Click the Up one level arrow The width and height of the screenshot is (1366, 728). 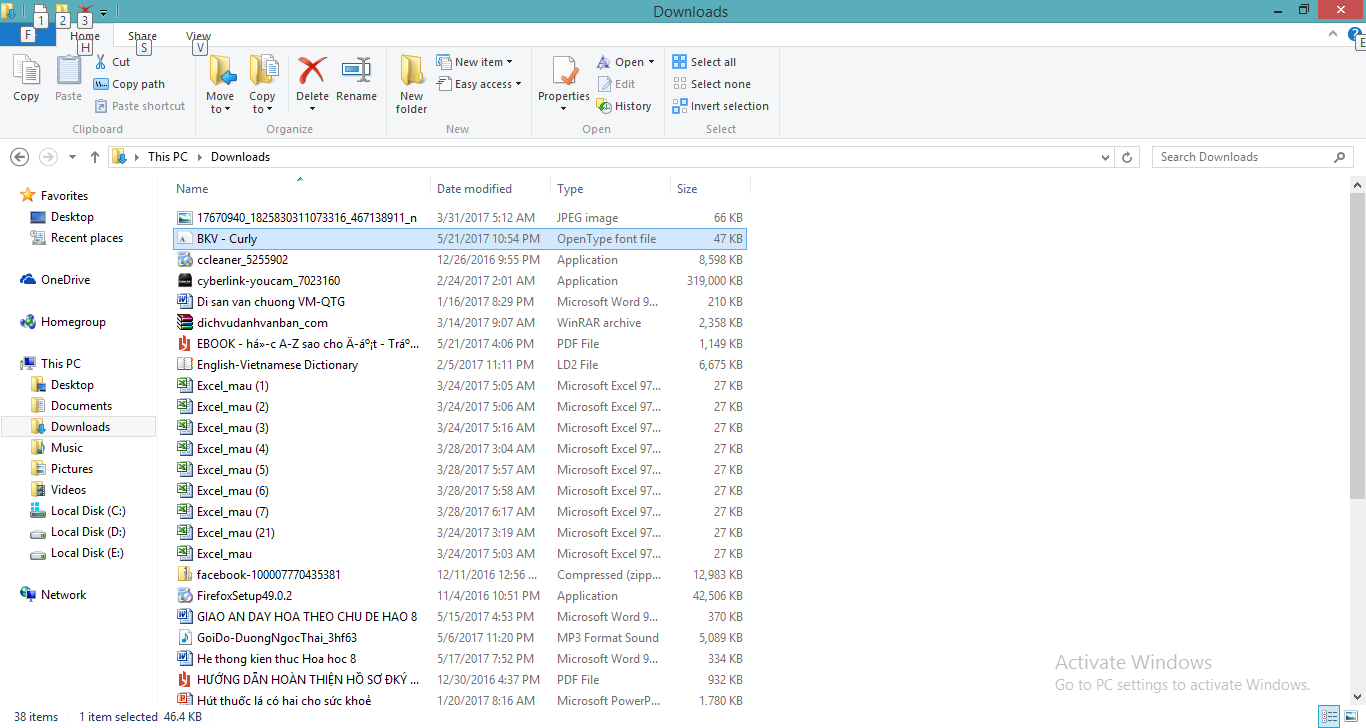point(95,157)
